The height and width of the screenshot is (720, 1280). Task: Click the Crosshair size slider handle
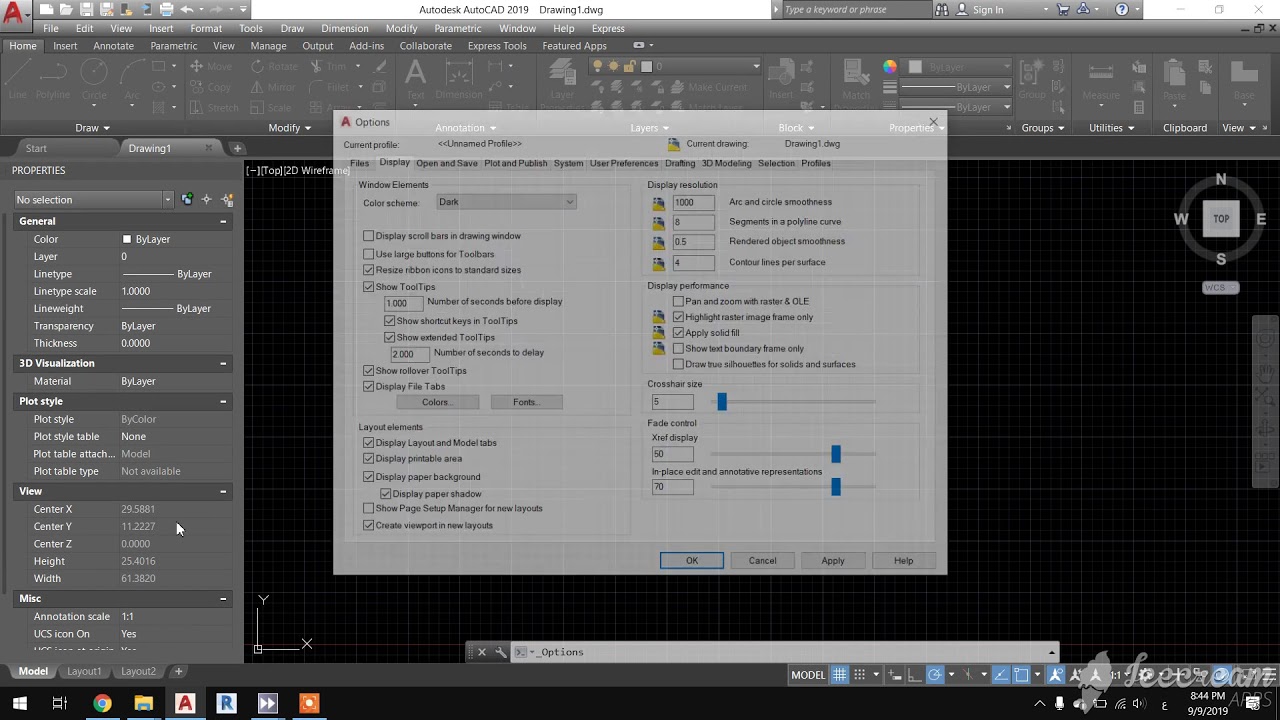pyautogui.click(x=722, y=402)
